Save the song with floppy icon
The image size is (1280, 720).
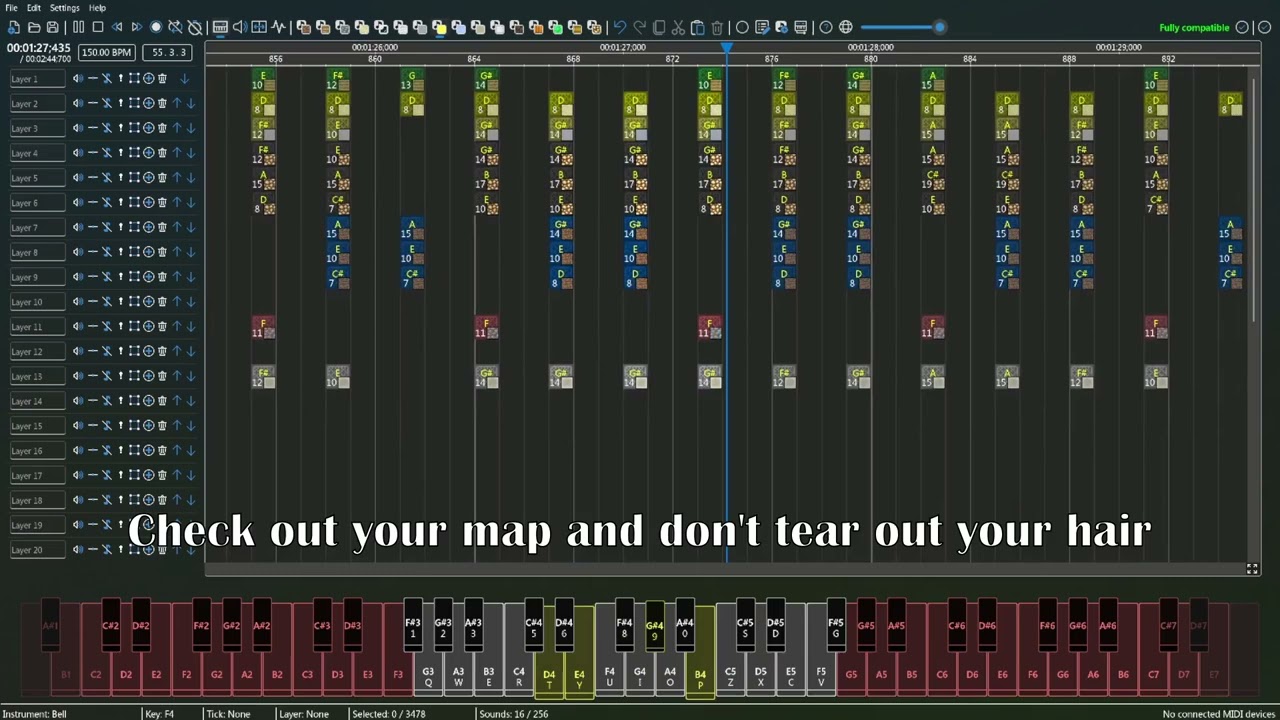53,27
